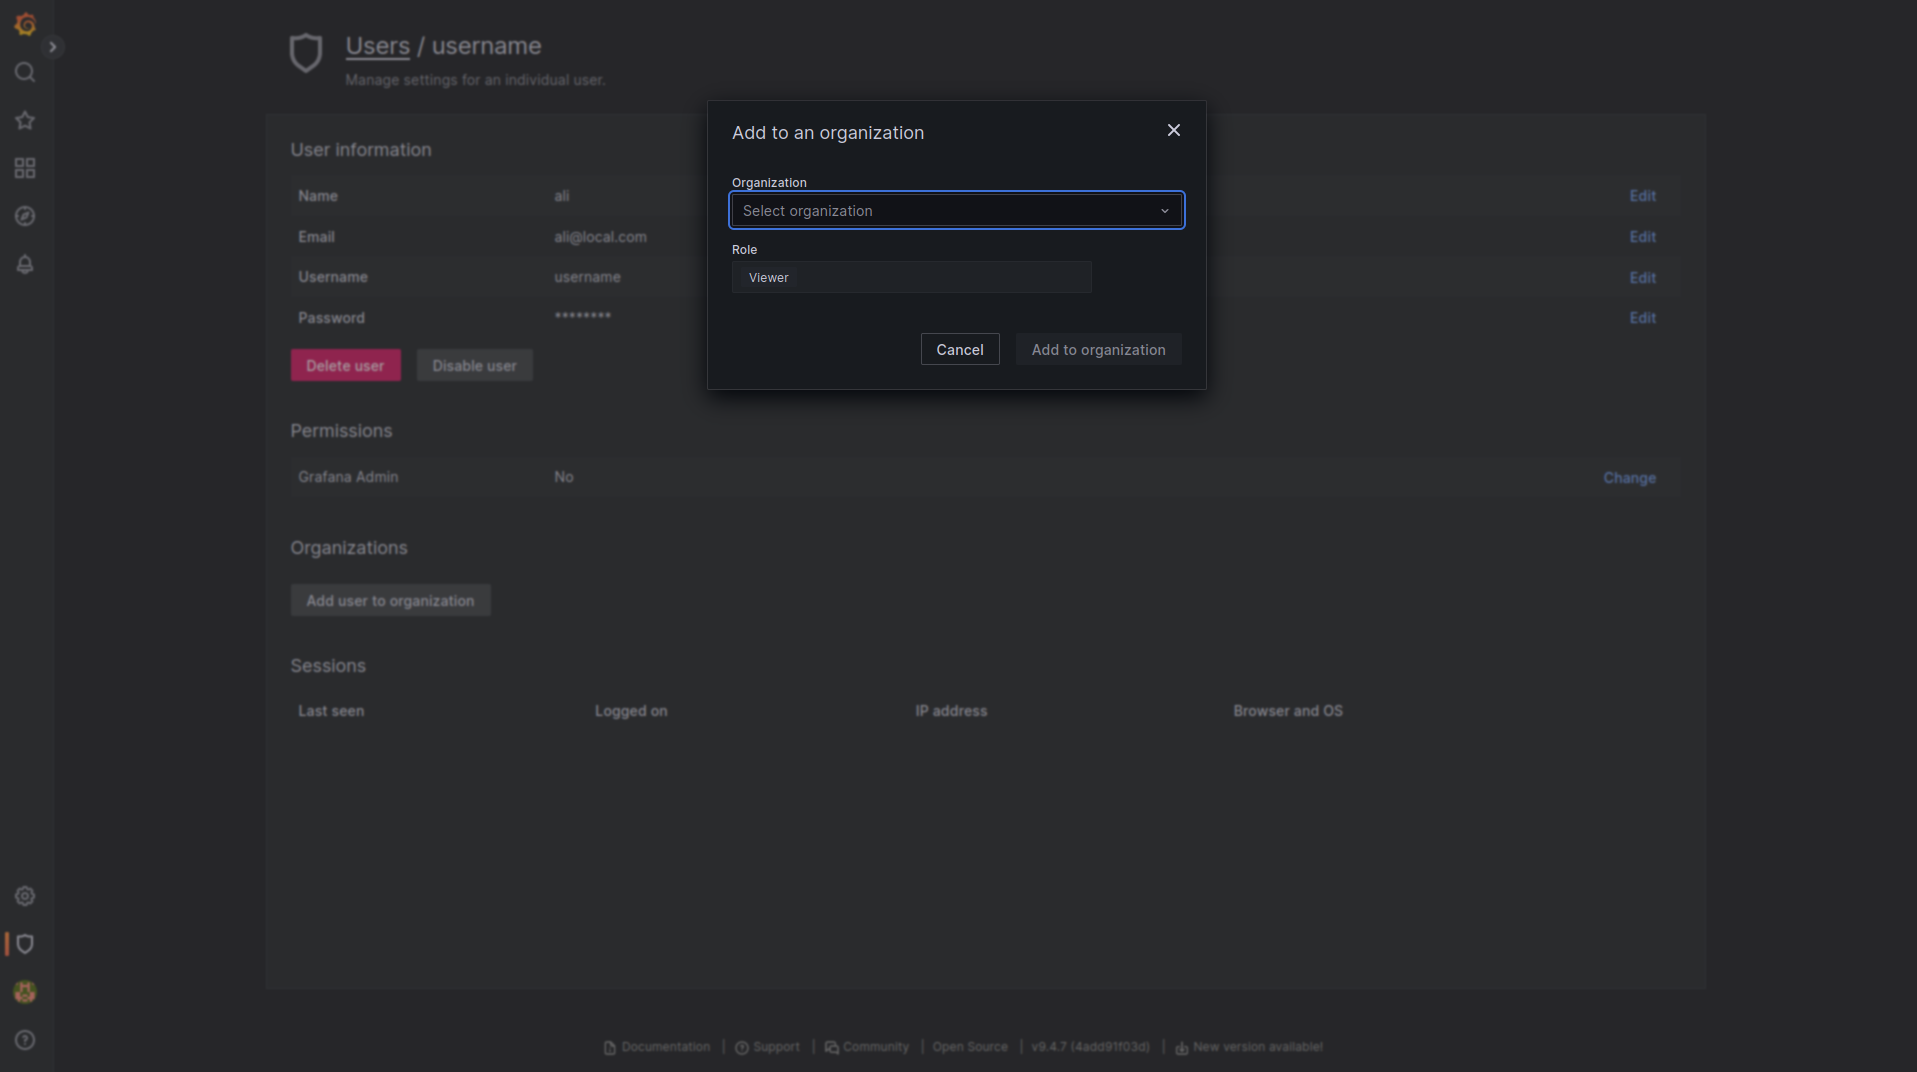
Task: Open Configuration gear icon in sidebar
Action: 25,896
